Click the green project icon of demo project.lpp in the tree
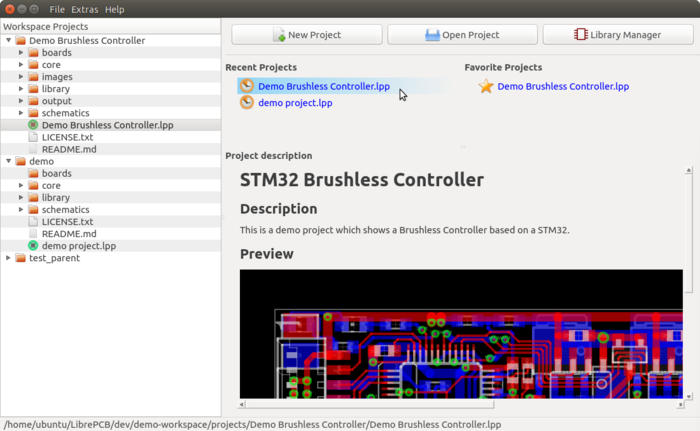 coord(33,246)
